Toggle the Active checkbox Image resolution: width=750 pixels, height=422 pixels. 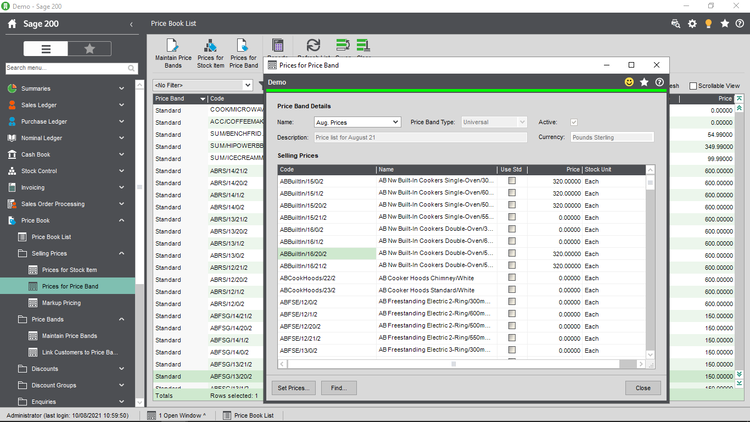pos(574,122)
